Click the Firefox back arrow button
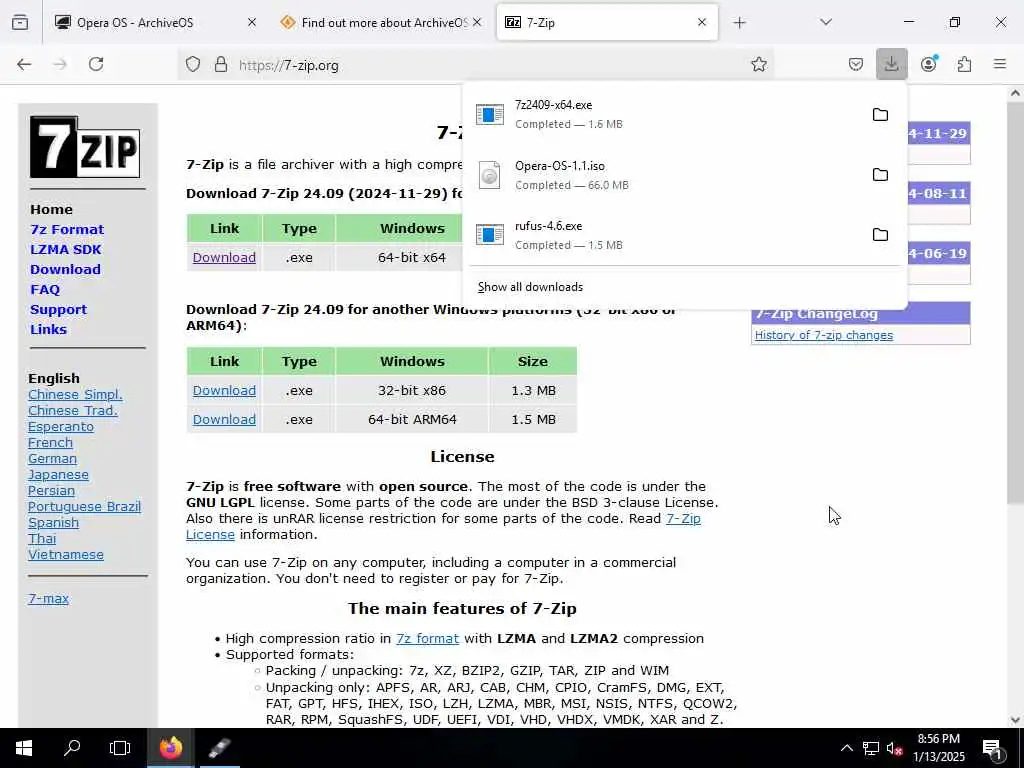The height and width of the screenshot is (768, 1024). (x=24, y=64)
